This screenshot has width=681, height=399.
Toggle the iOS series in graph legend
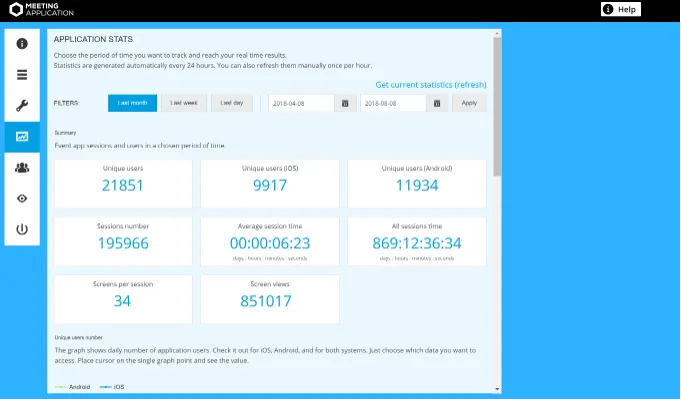(112, 387)
